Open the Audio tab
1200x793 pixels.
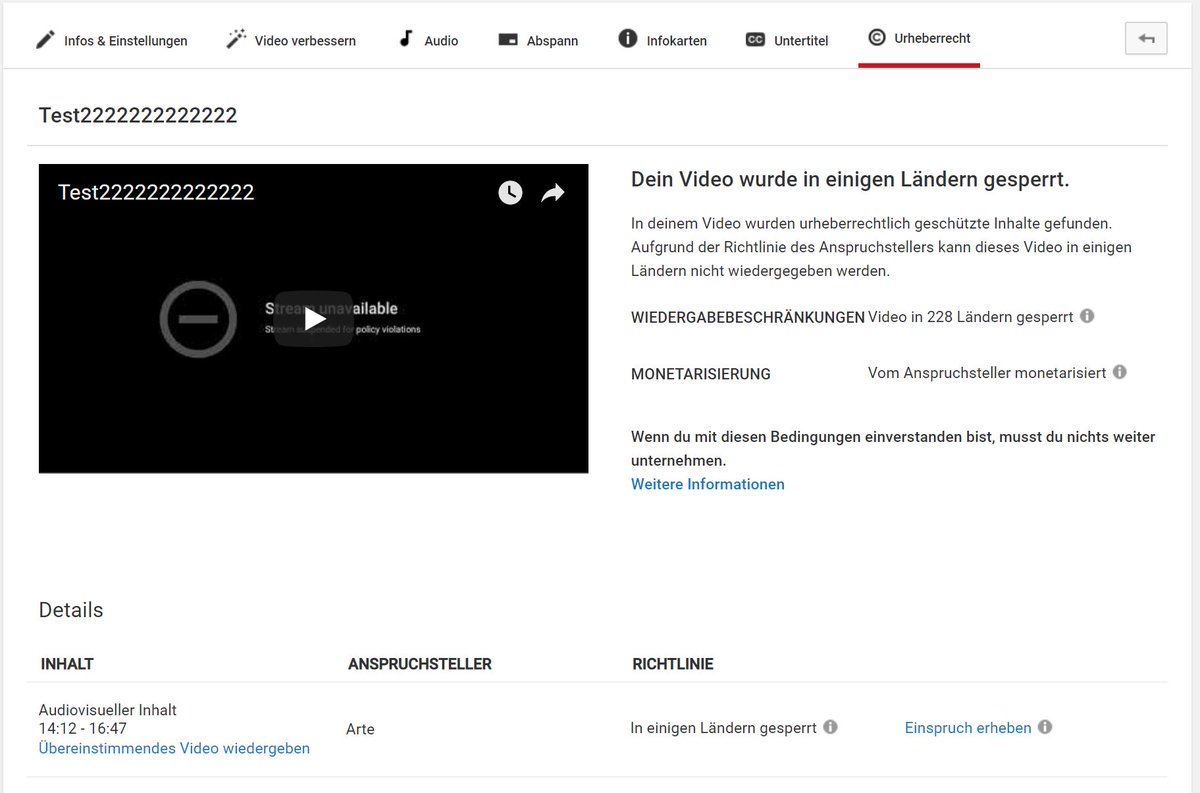pyautogui.click(x=428, y=41)
